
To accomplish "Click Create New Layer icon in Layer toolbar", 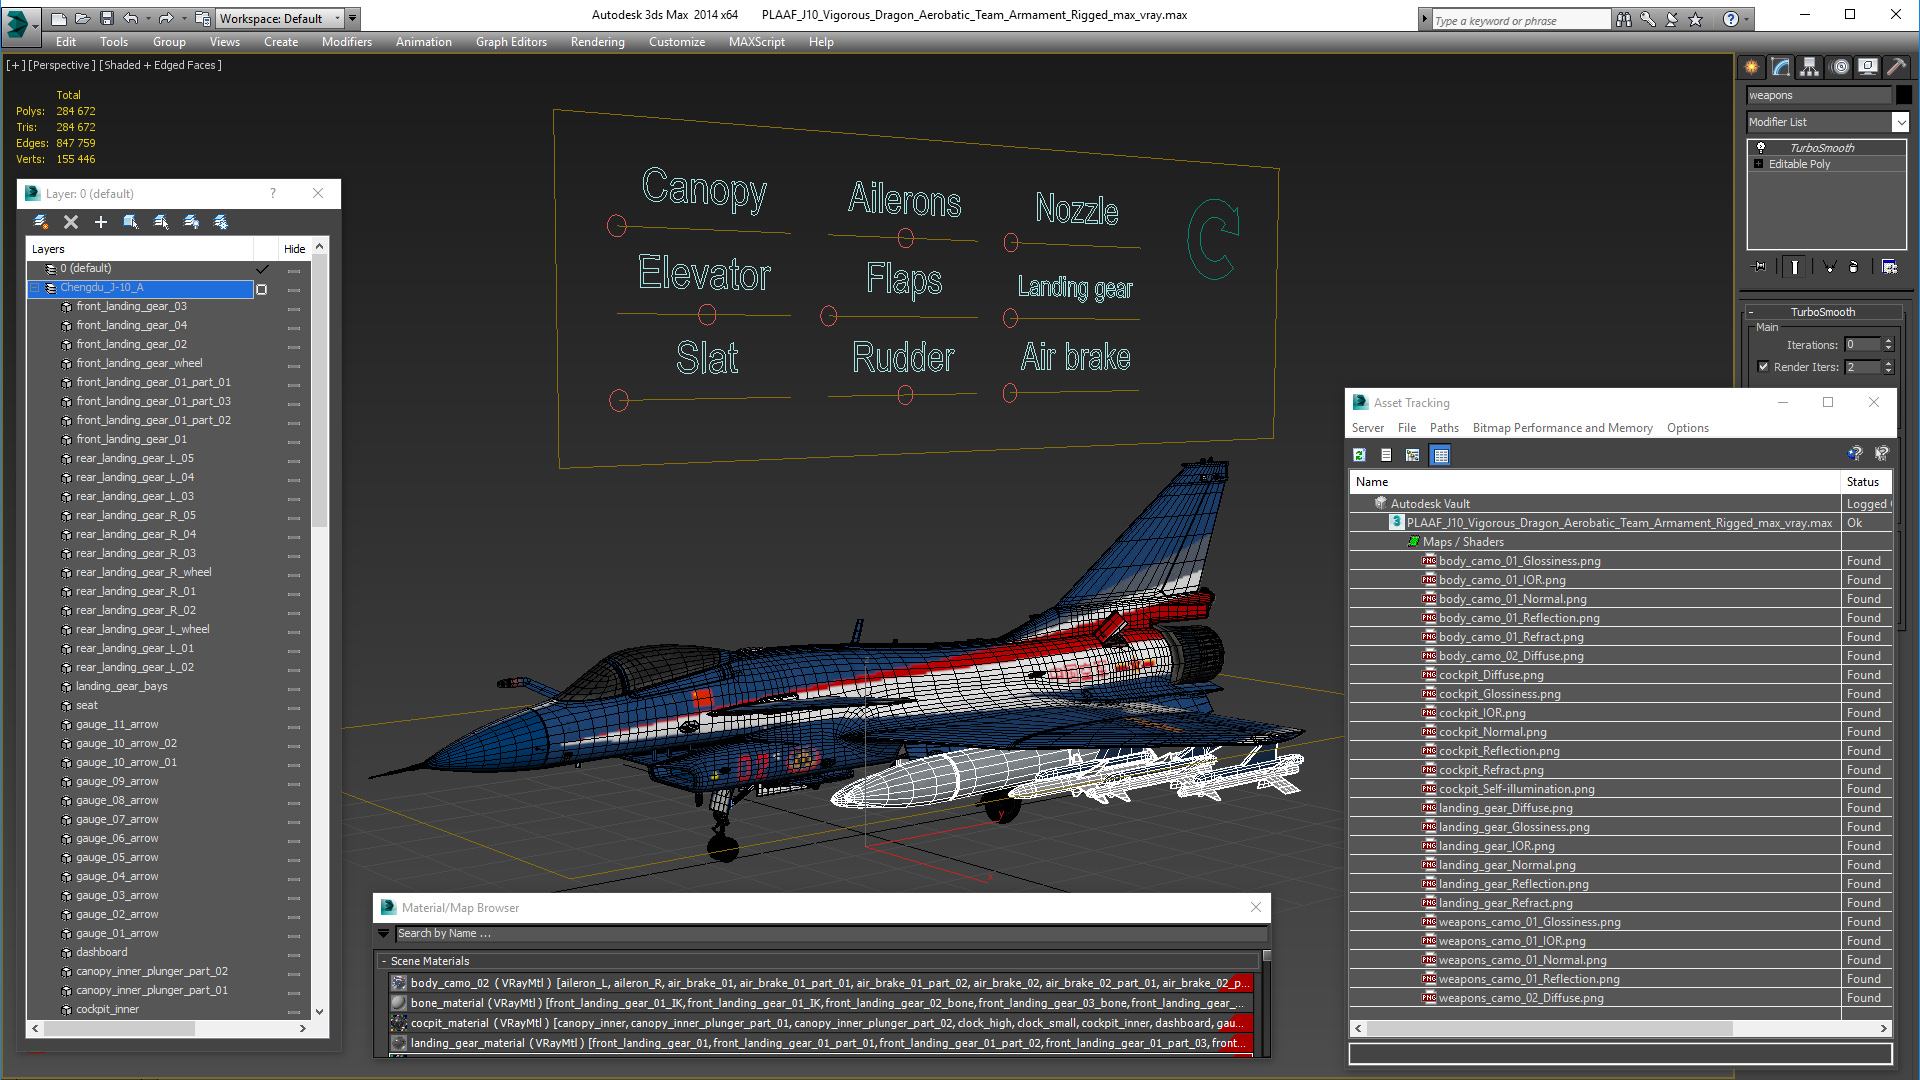I will tap(41, 222).
